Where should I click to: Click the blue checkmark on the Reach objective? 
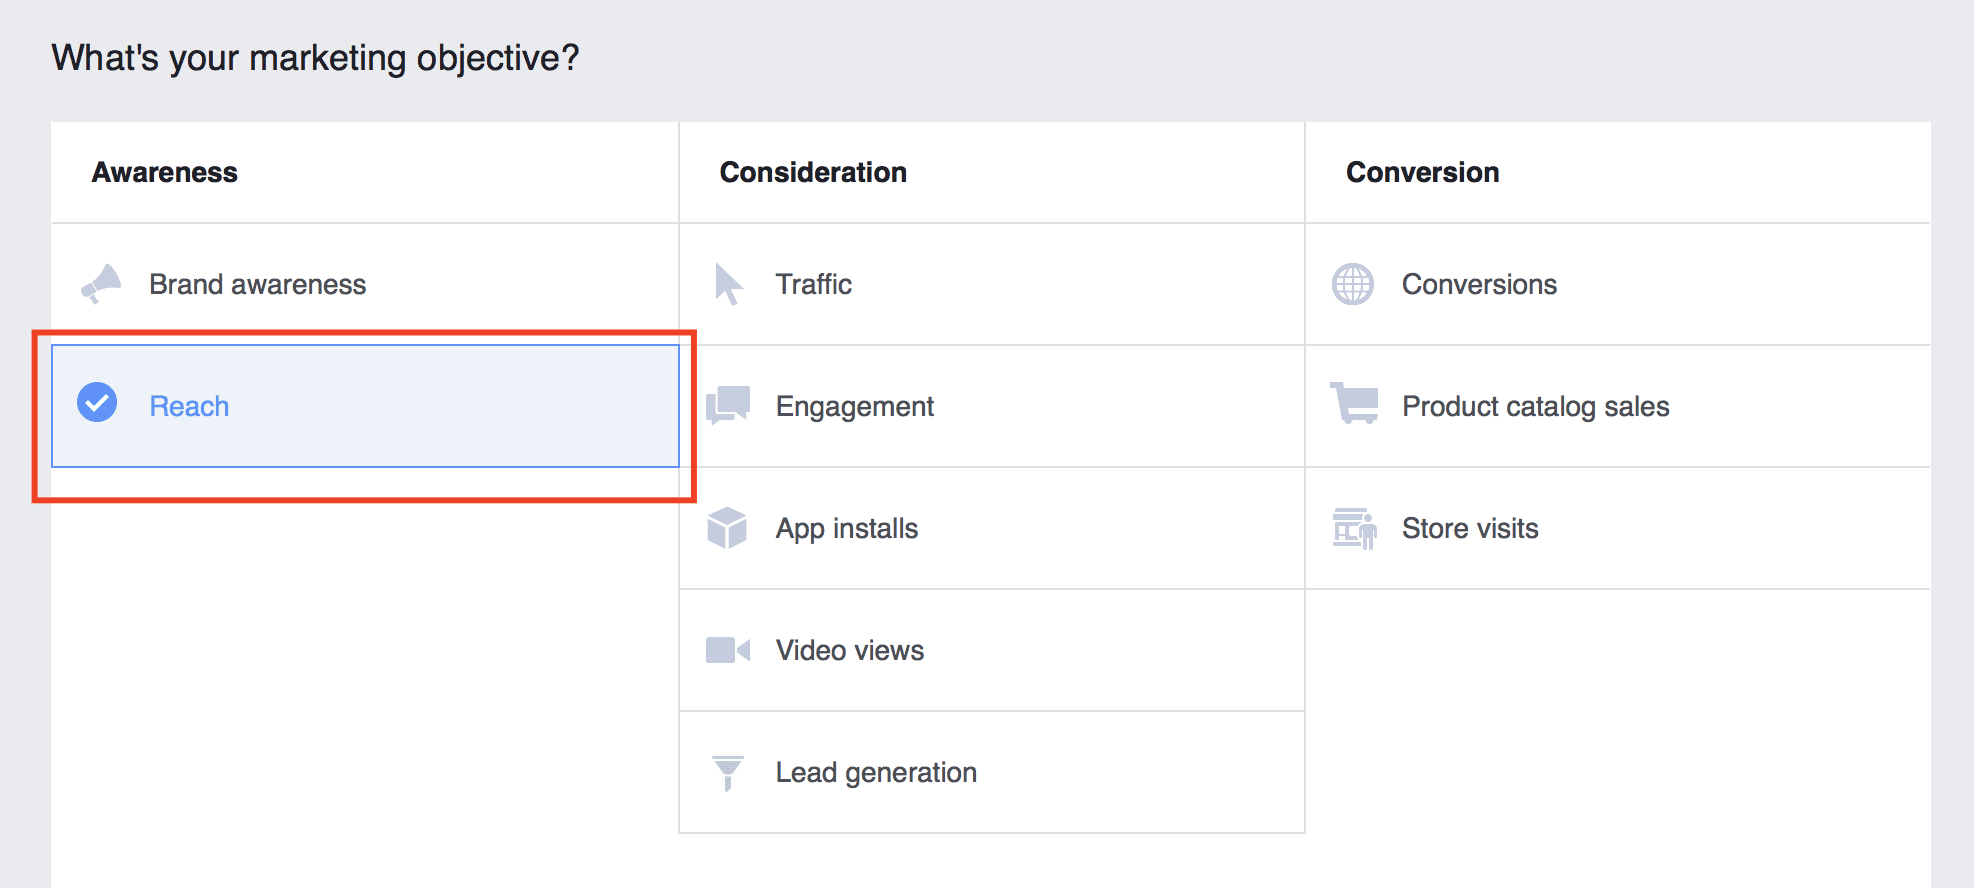[x=97, y=403]
